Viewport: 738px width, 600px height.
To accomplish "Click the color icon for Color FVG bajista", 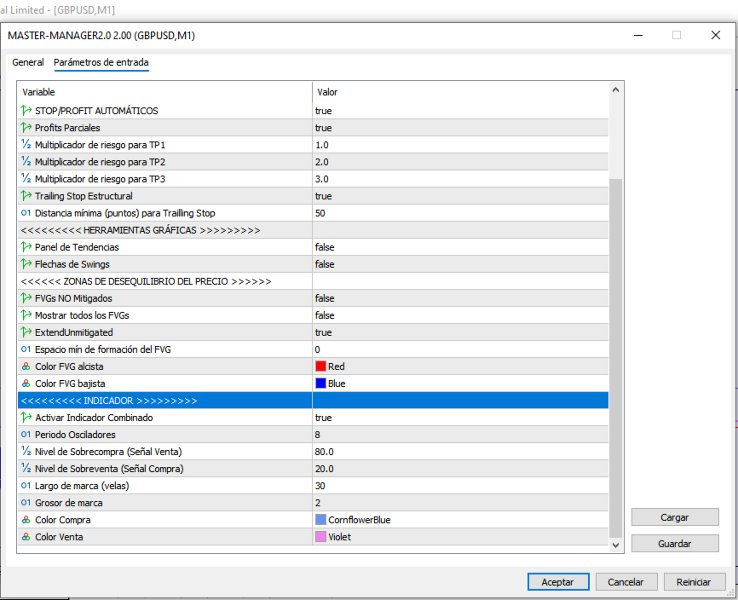I will [x=26, y=384].
